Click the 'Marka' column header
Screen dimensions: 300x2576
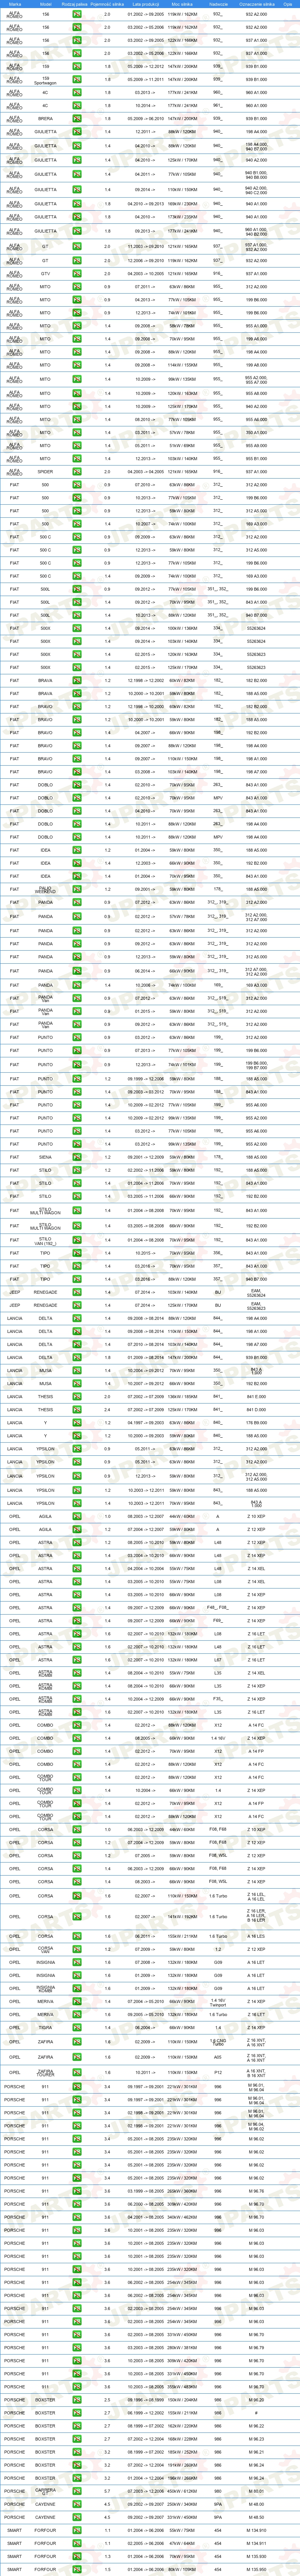pos(15,4)
